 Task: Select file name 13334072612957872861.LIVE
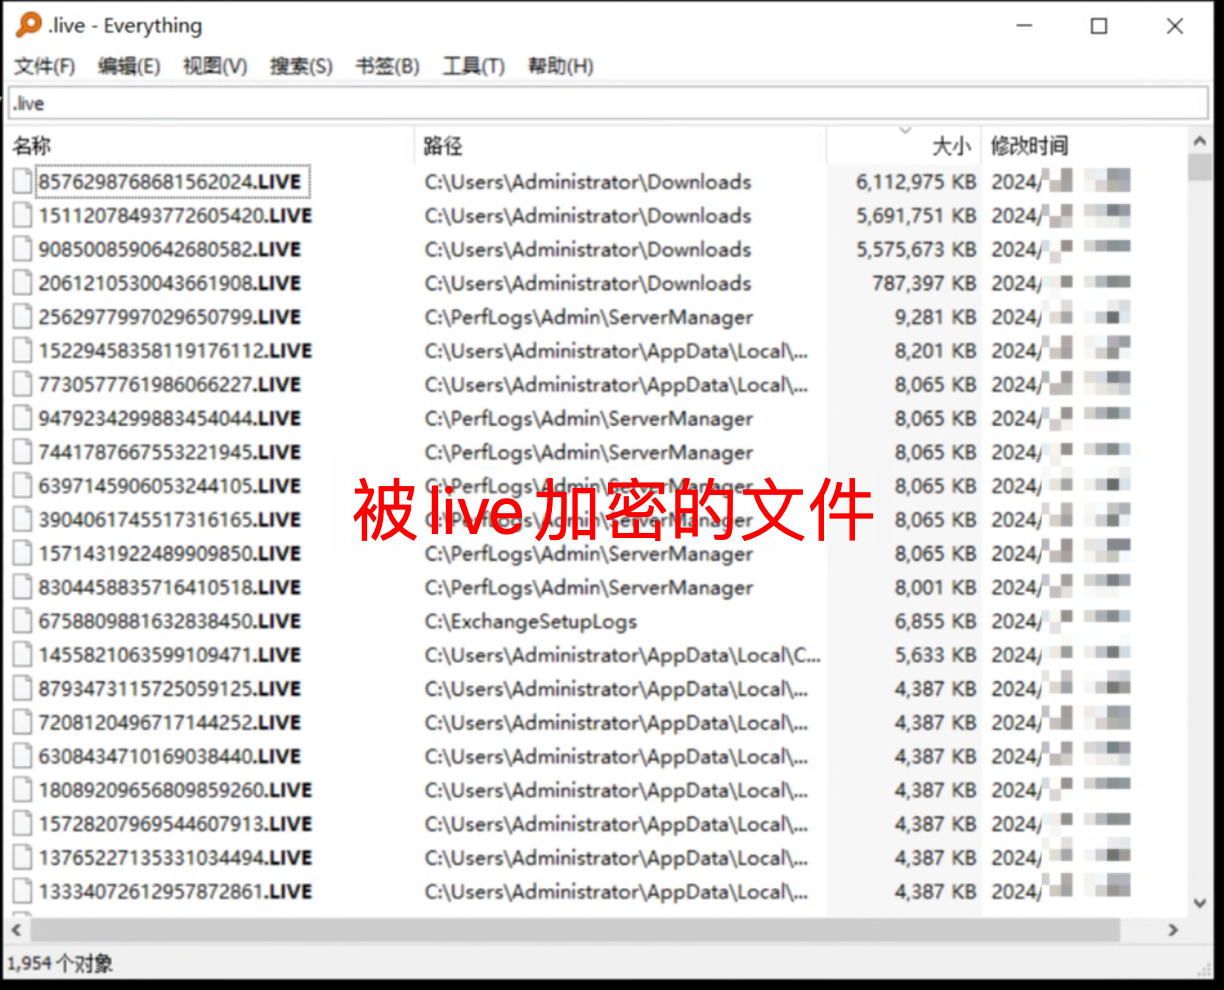175,892
